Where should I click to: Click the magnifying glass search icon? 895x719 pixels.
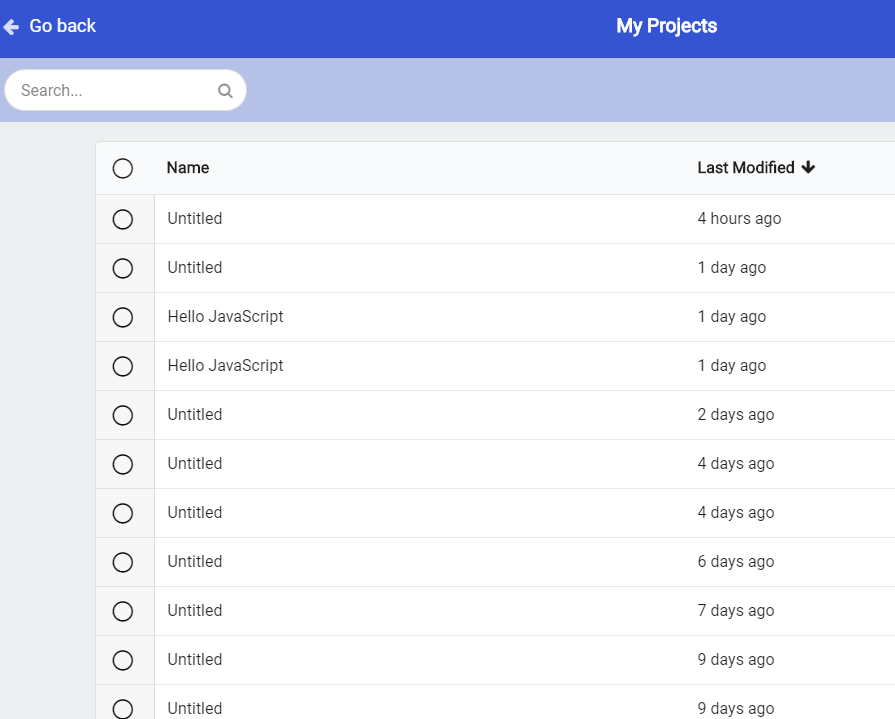tap(225, 90)
